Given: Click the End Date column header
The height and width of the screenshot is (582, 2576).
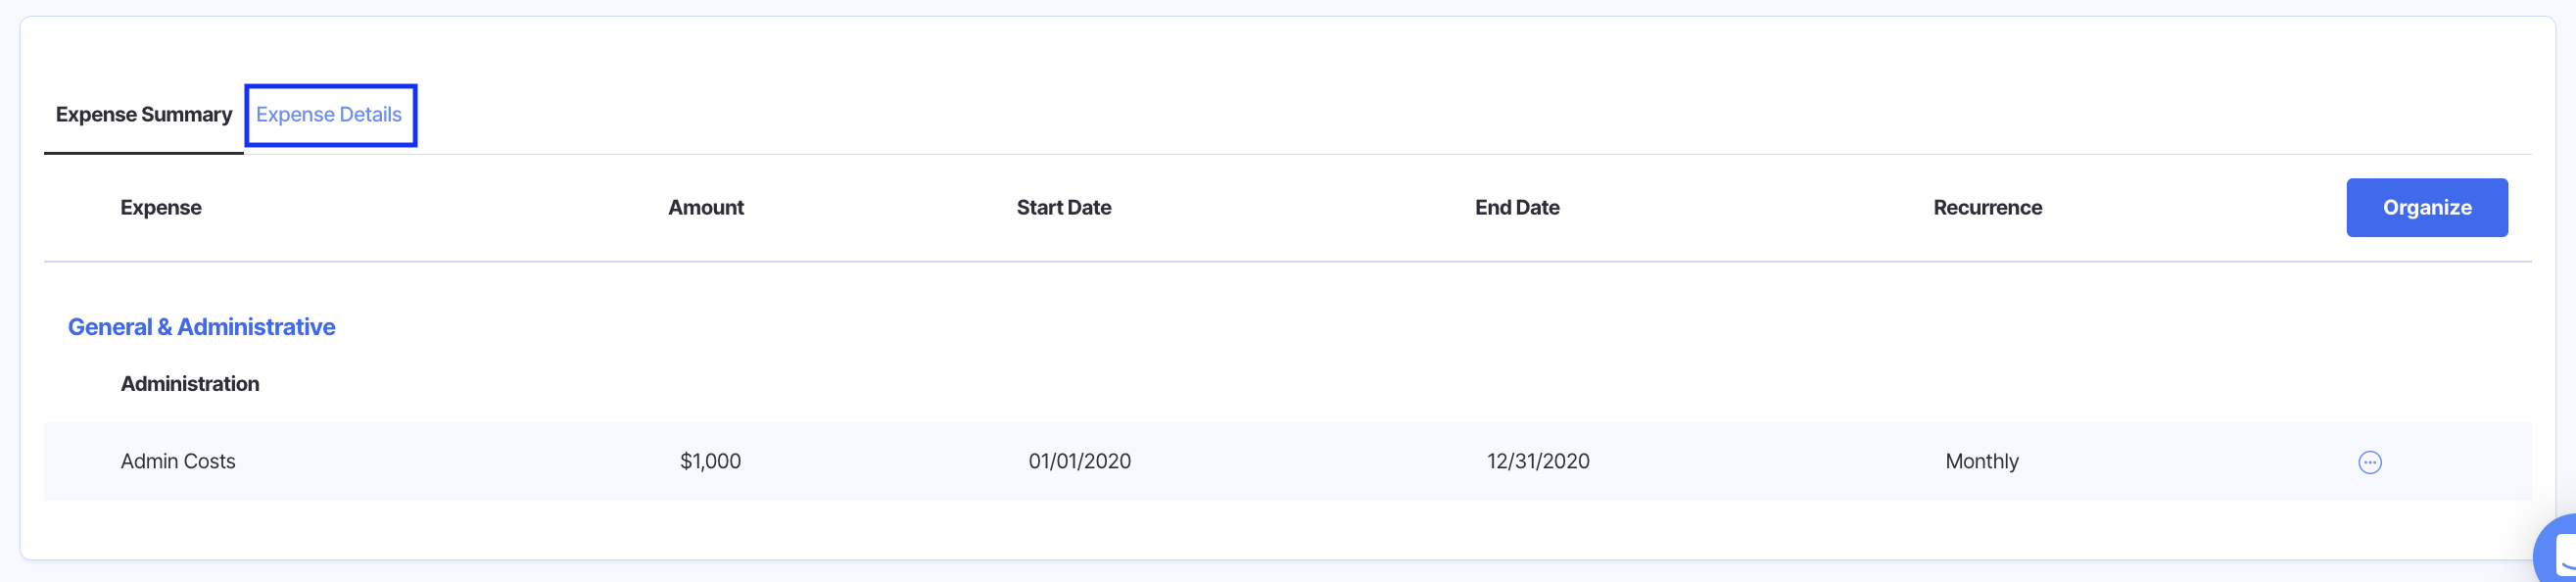Looking at the screenshot, I should tap(1517, 208).
